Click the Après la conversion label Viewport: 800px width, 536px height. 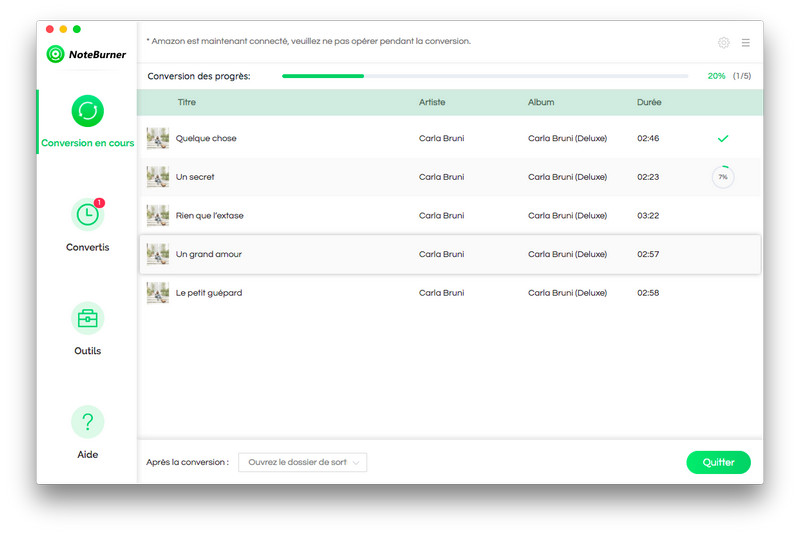click(187, 462)
